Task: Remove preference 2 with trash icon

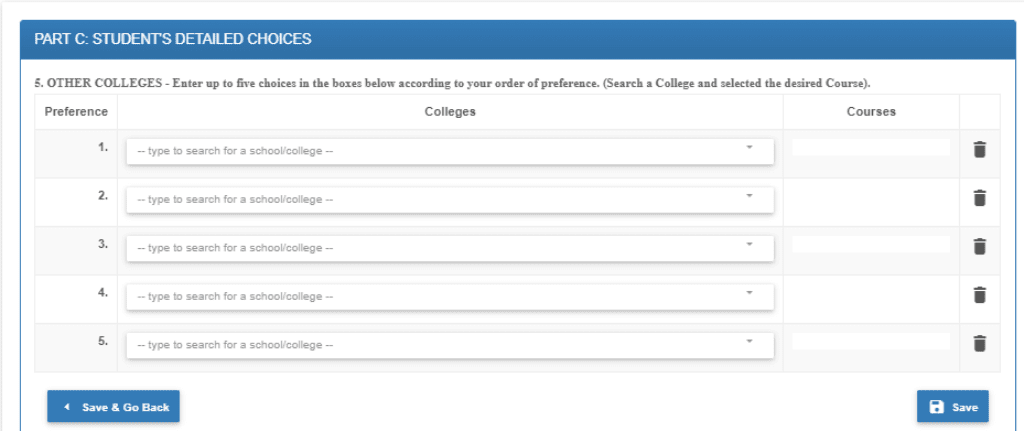Action: point(979,198)
